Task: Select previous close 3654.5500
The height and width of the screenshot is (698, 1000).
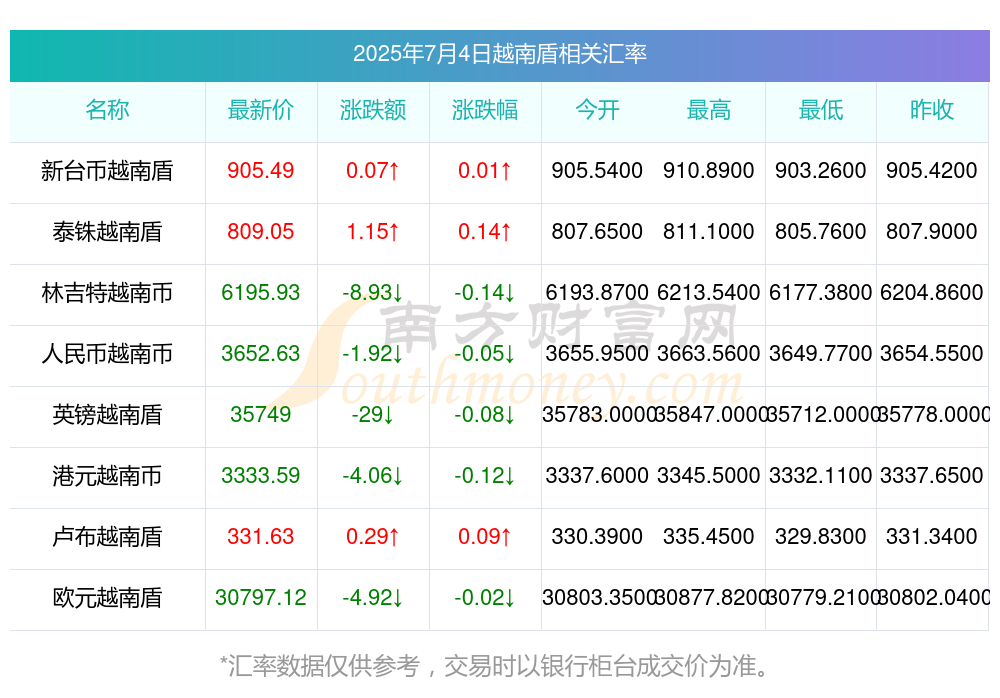Action: click(932, 353)
